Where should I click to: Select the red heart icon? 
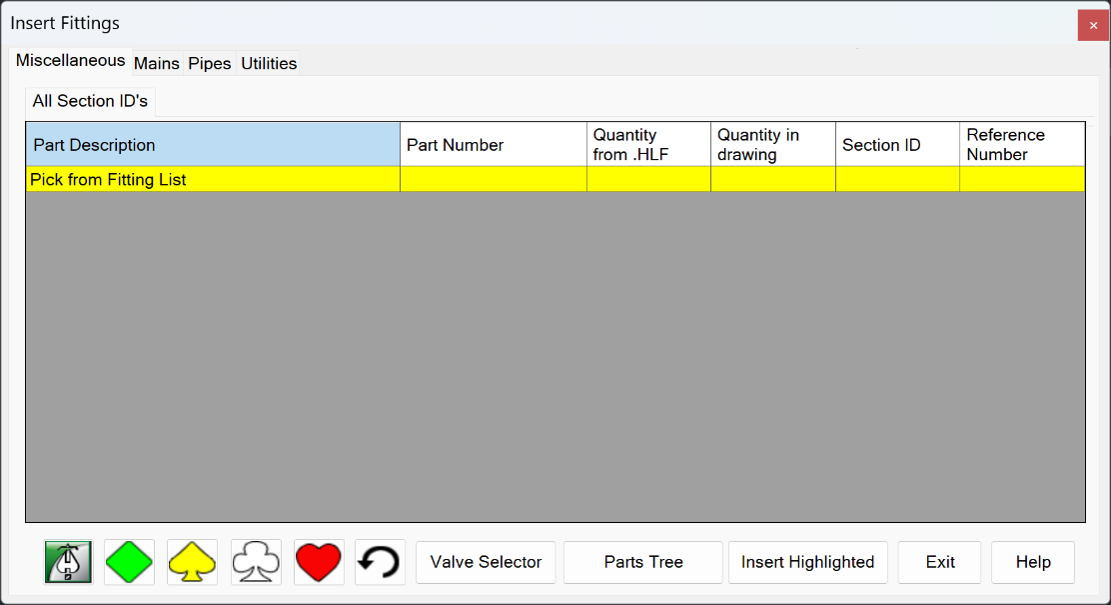(318, 562)
